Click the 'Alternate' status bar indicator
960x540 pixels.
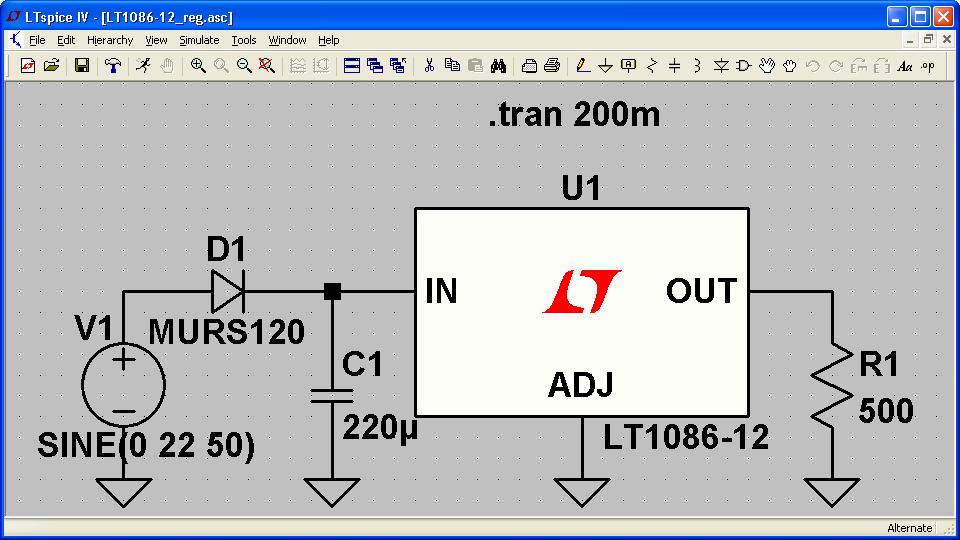coord(909,528)
